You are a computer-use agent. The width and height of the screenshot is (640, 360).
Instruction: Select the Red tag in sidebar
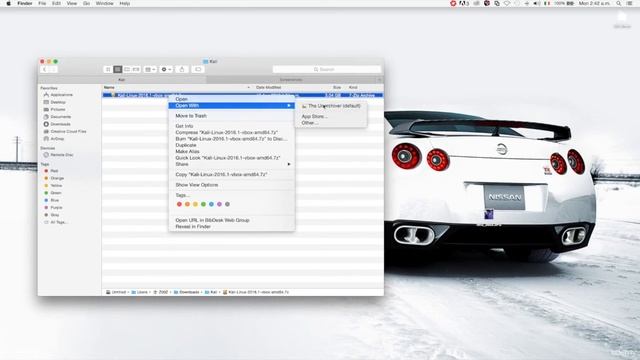coord(54,171)
